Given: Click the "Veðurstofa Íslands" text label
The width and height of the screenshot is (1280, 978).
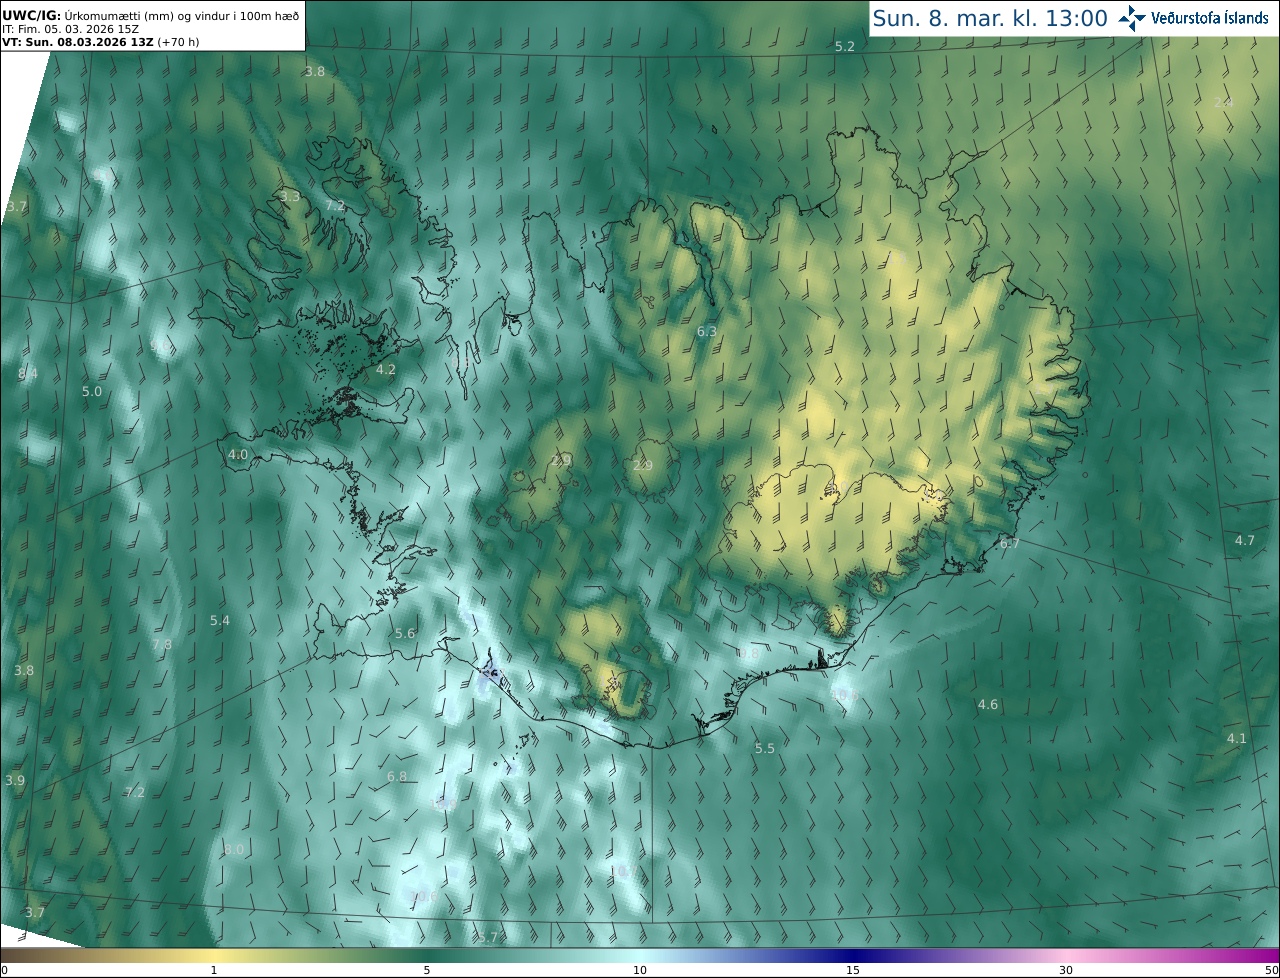Looking at the screenshot, I should point(1210,18).
